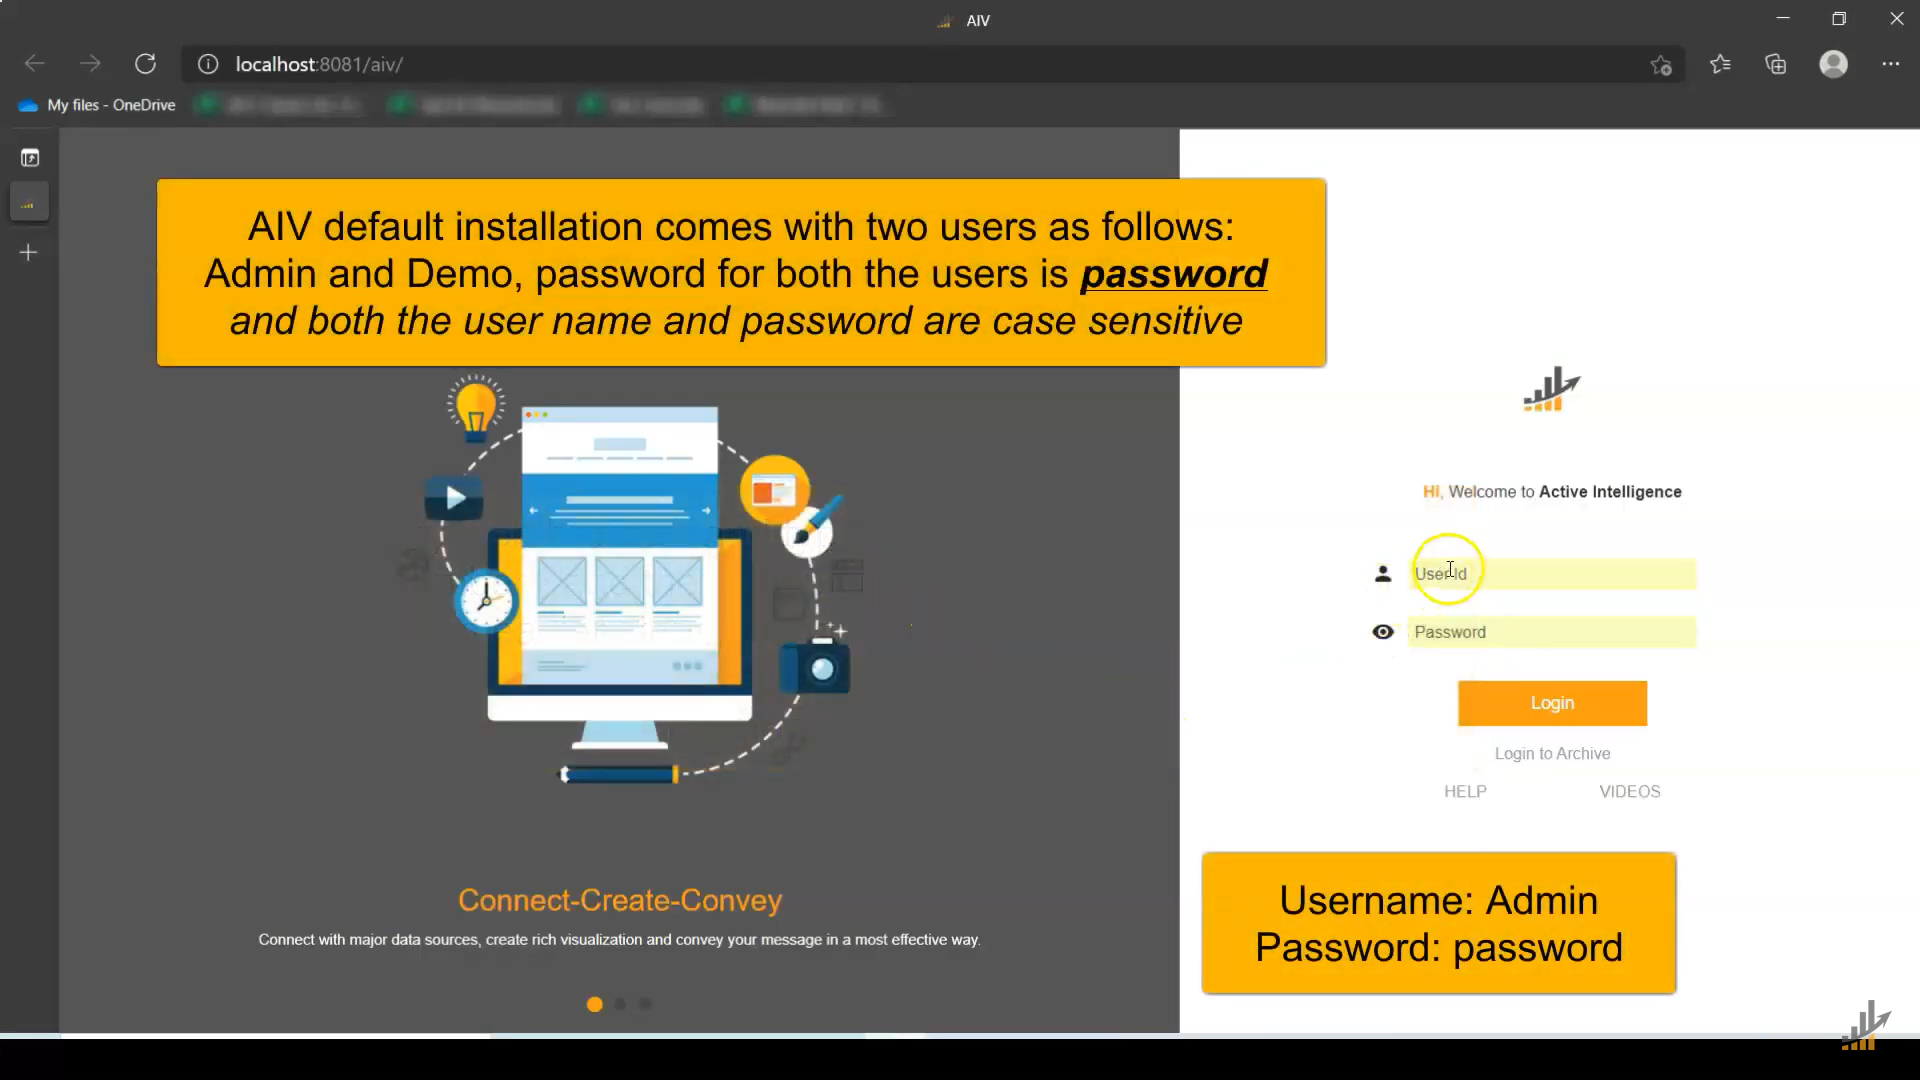Viewport: 1920px width, 1080px height.
Task: Select the AIV vertical tab
Action: tap(29, 203)
